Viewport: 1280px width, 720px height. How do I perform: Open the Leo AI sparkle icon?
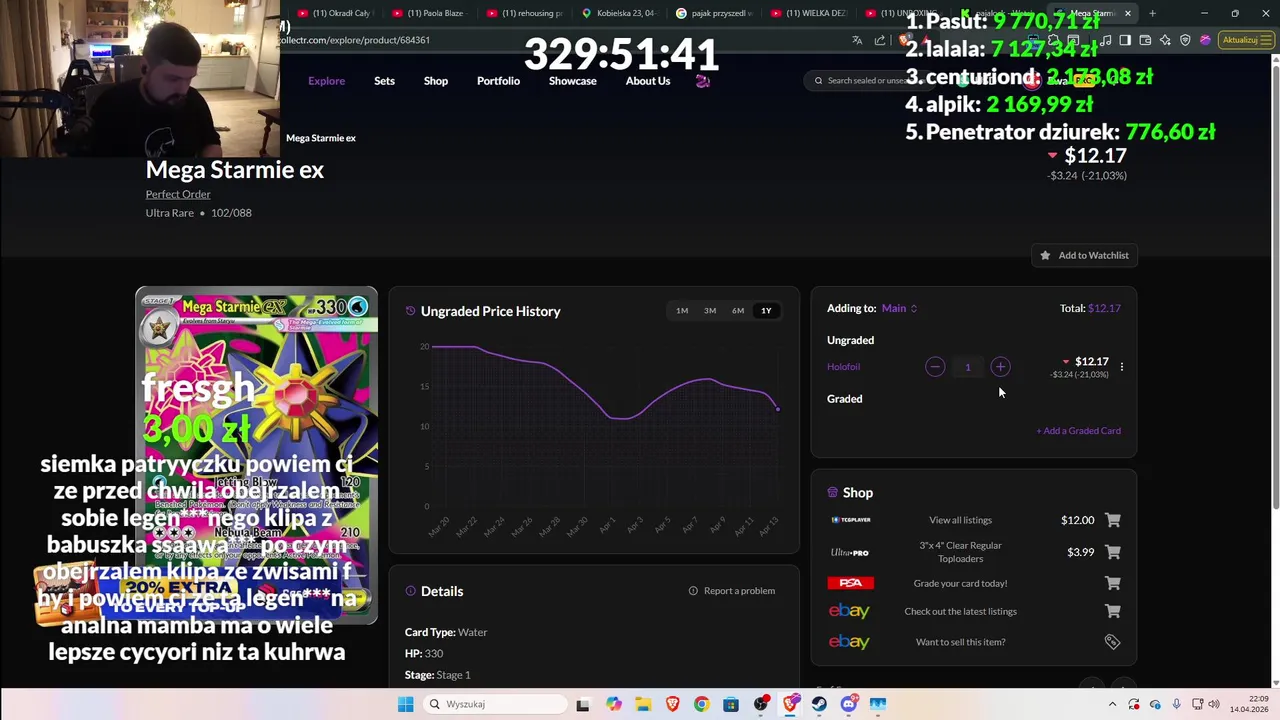pos(1165,40)
